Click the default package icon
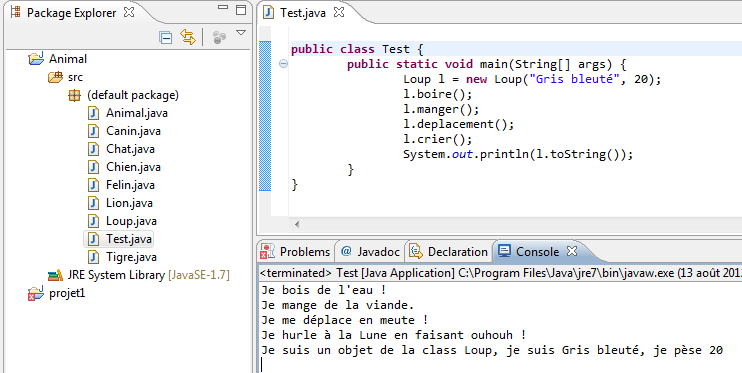742x373 pixels. coord(74,95)
